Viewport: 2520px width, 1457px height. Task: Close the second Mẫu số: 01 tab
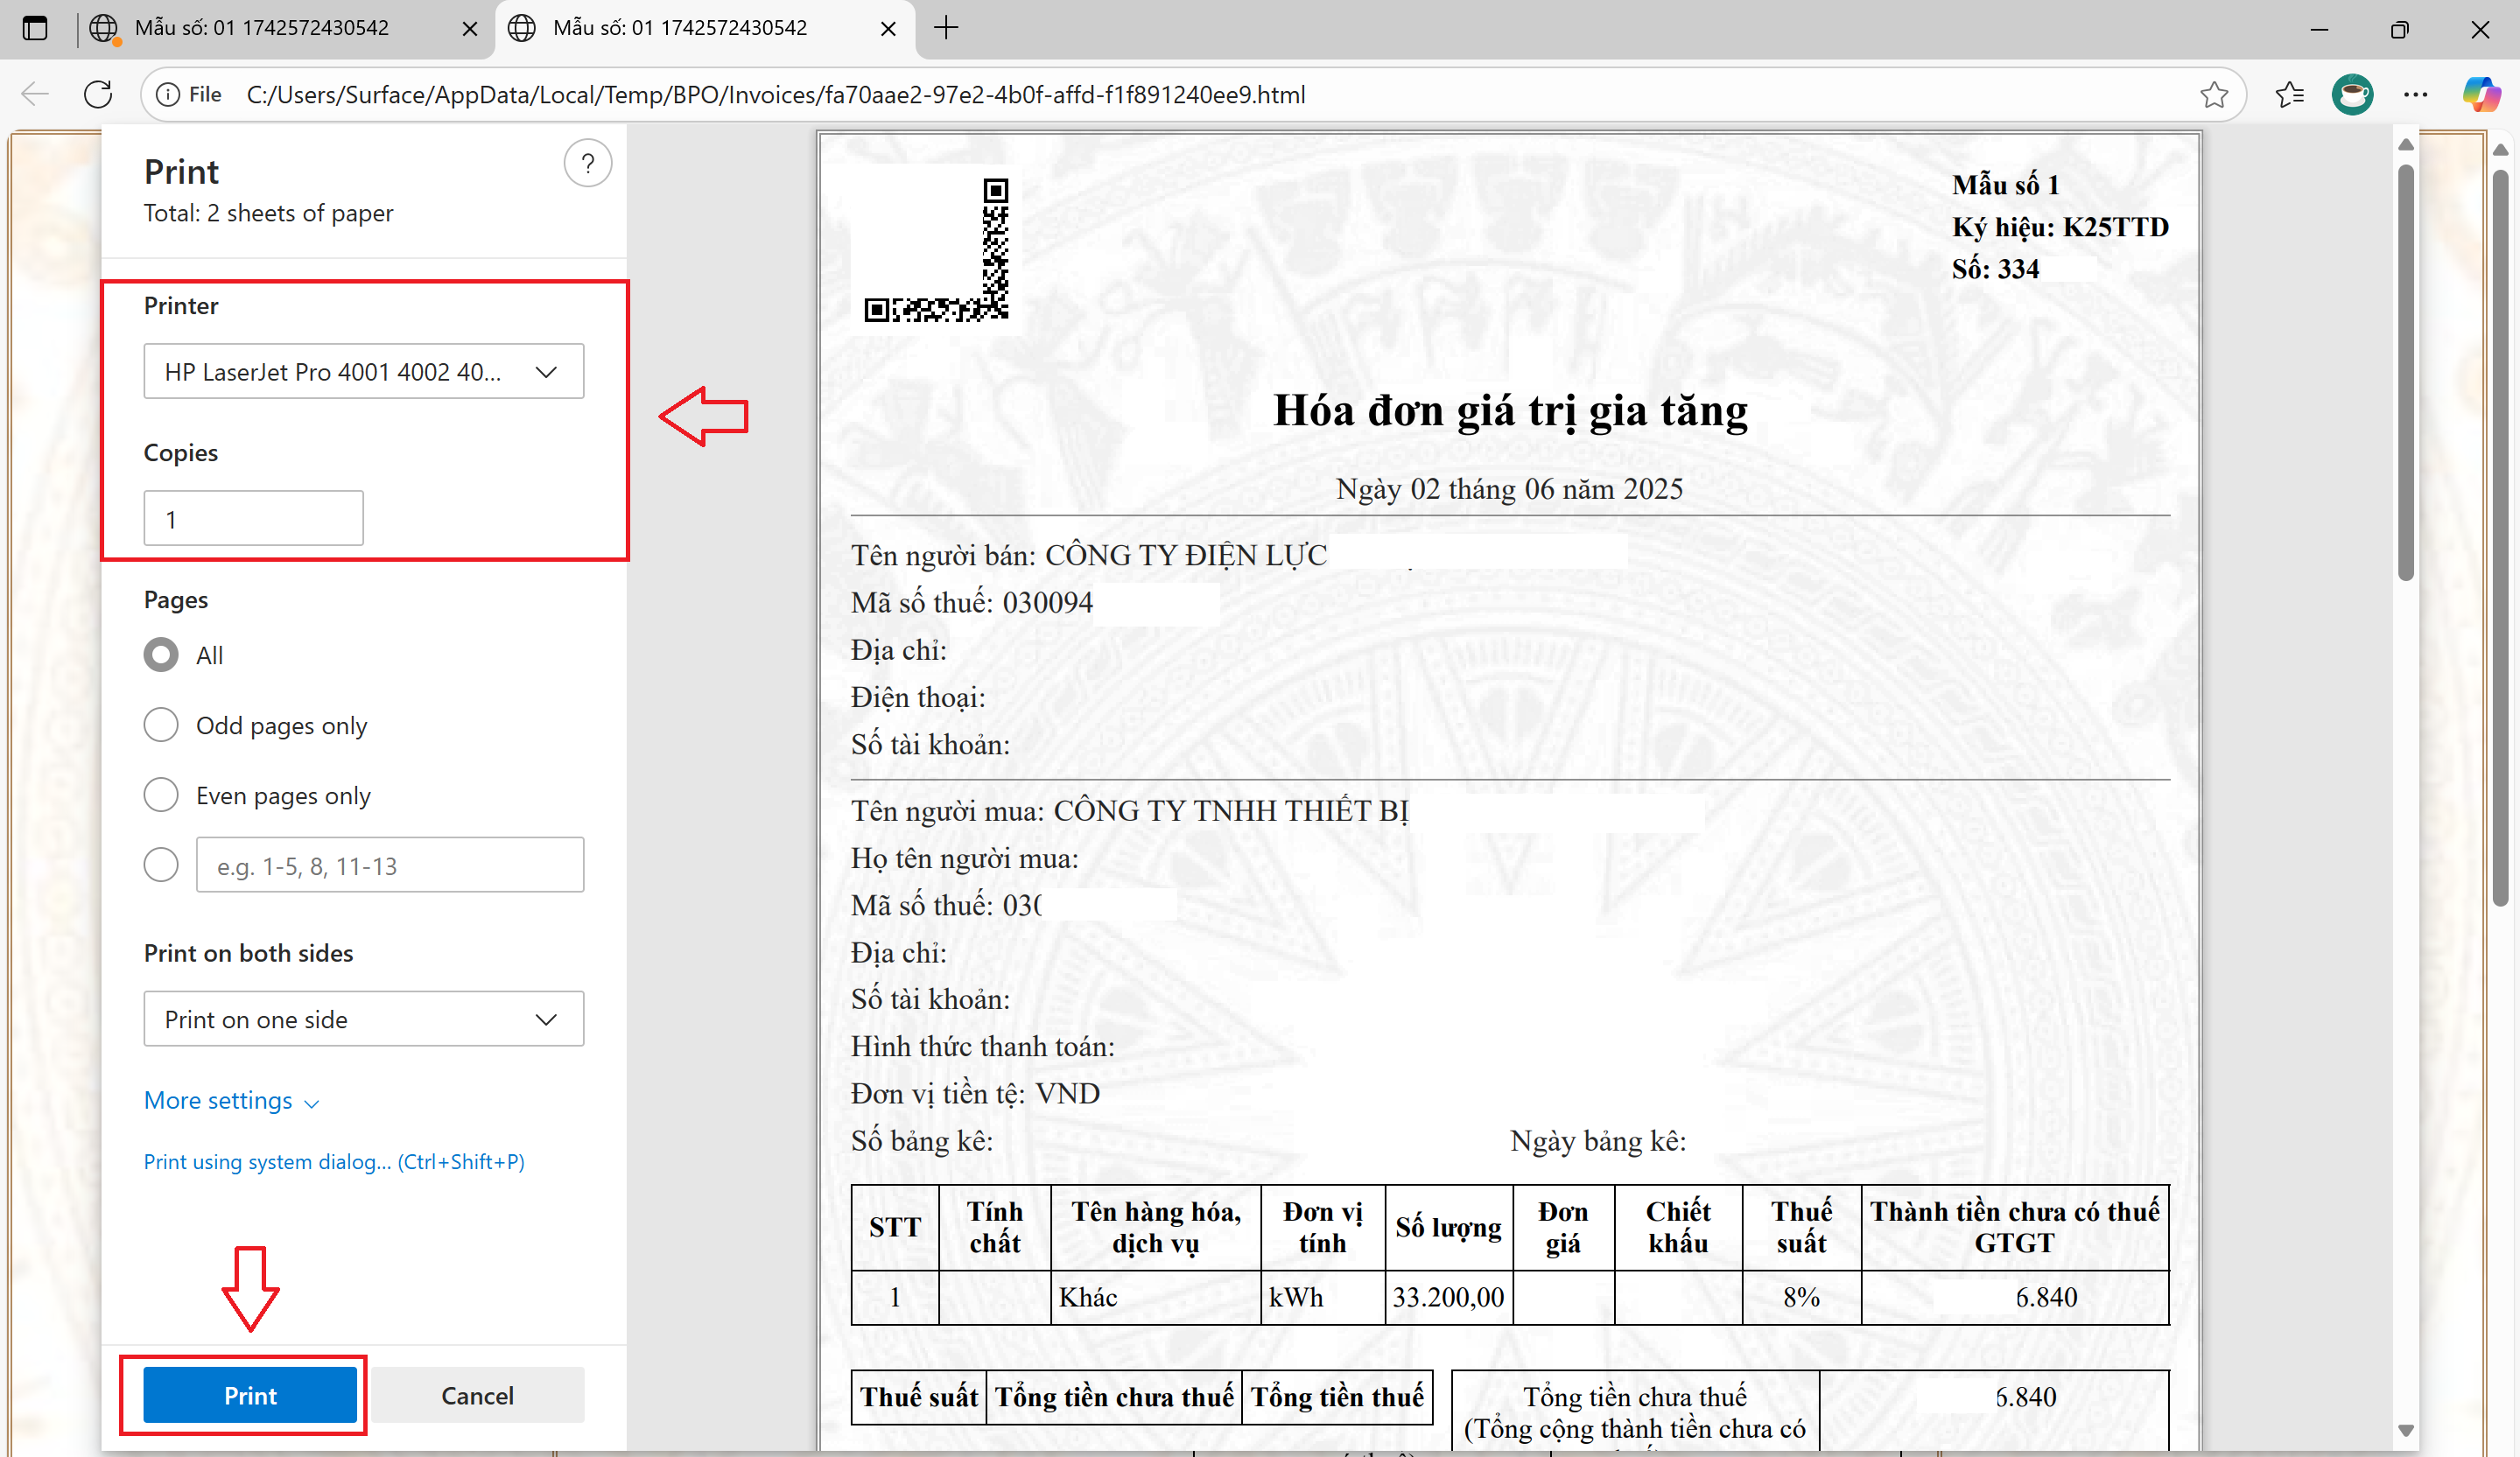(887, 29)
